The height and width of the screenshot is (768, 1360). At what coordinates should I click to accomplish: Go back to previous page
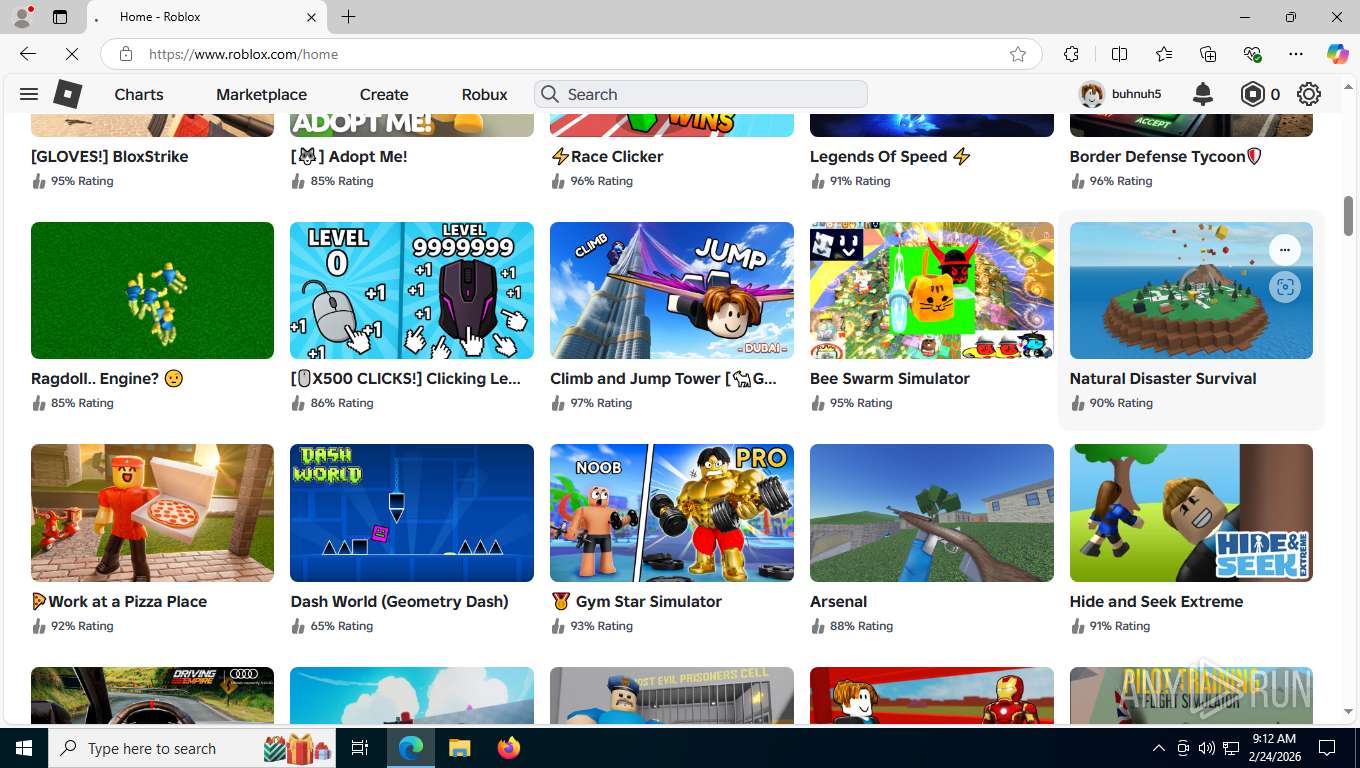28,54
